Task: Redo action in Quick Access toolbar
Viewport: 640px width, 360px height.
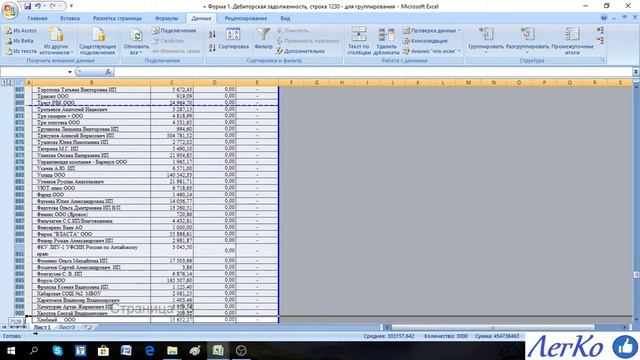Action: click(53, 6)
